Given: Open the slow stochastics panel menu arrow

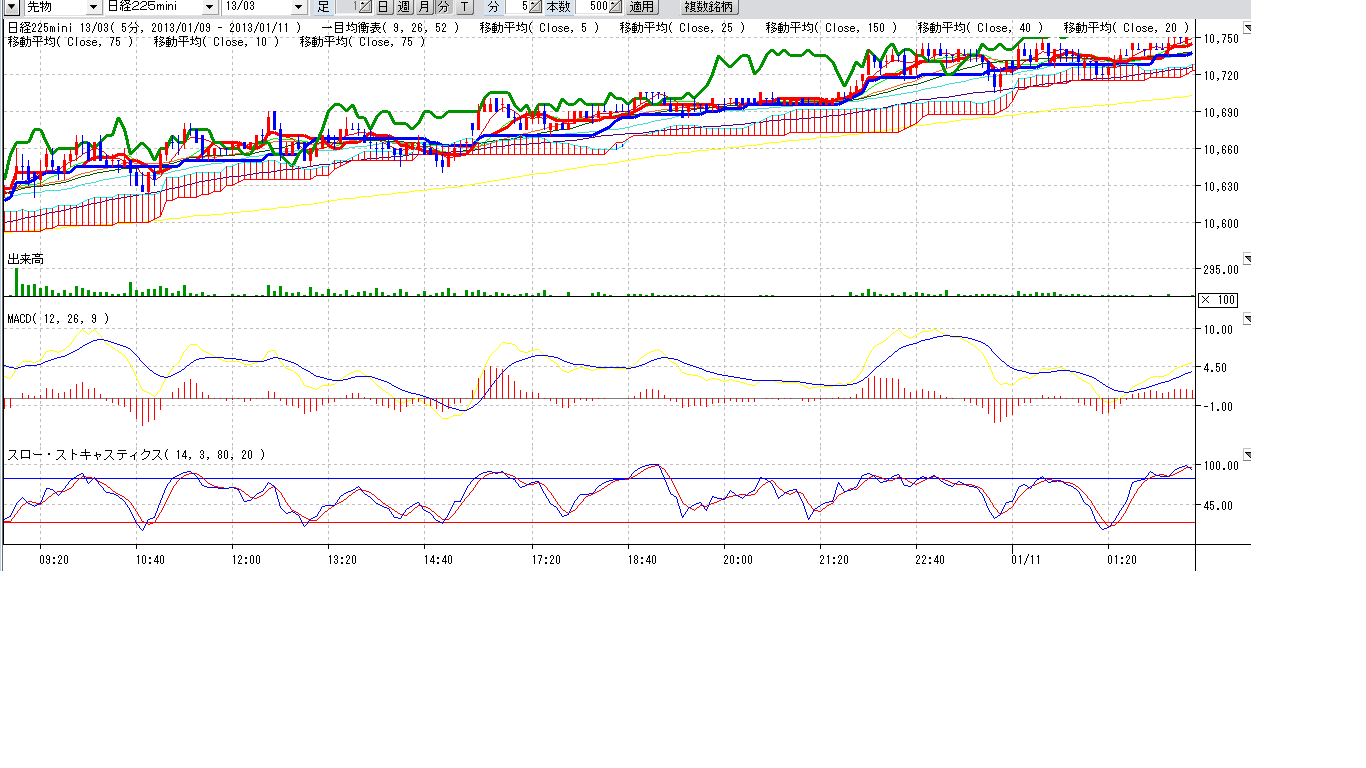Looking at the screenshot, I should click(1245, 455).
